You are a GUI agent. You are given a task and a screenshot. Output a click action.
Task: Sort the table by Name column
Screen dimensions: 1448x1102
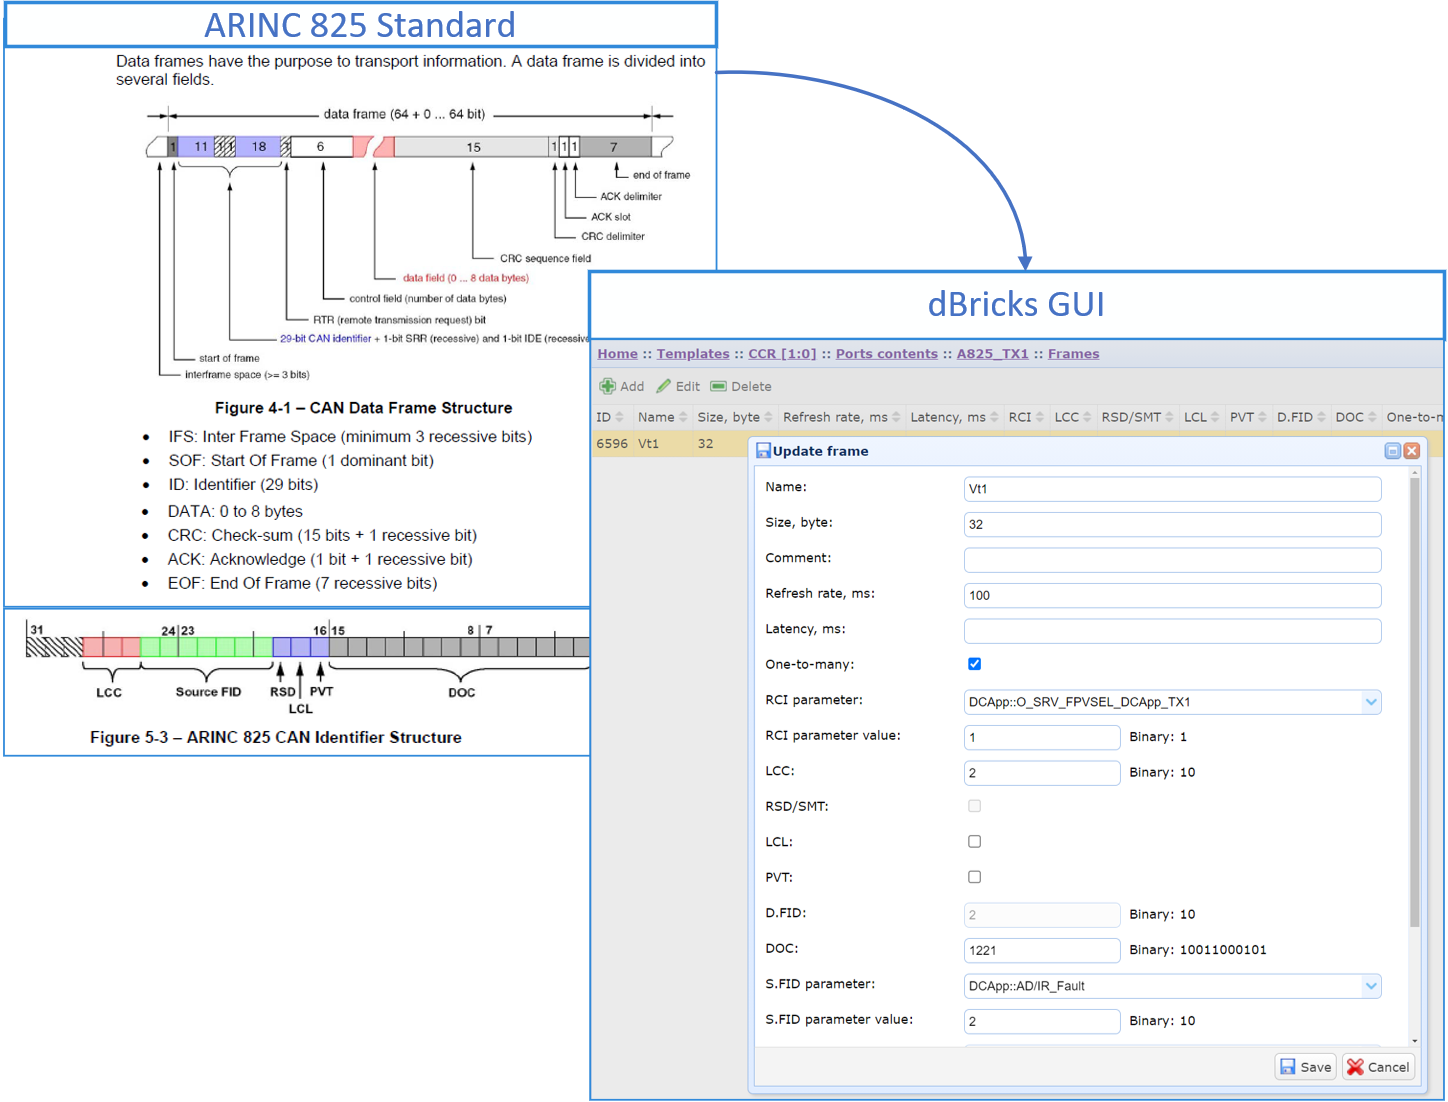click(662, 417)
